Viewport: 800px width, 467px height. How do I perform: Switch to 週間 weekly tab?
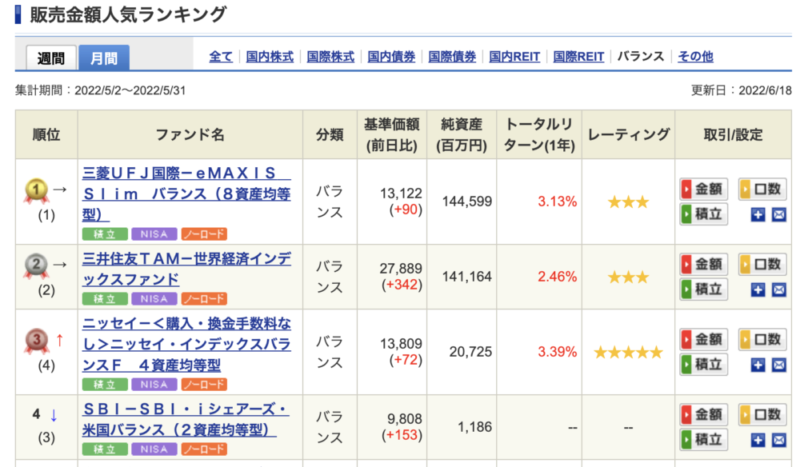click(51, 58)
